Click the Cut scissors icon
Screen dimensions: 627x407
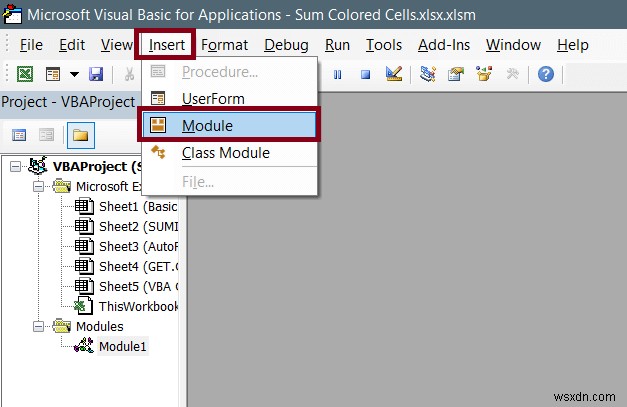pyautogui.click(x=129, y=74)
